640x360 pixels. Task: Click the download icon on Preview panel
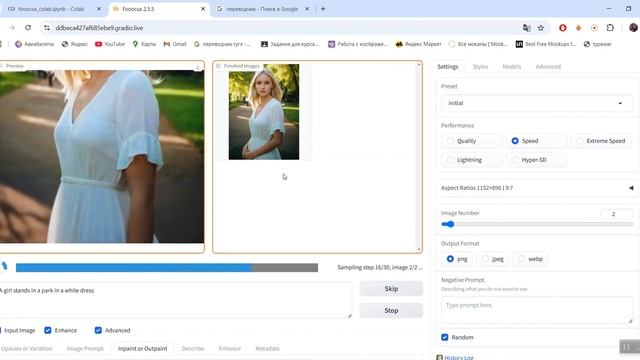pos(198,67)
